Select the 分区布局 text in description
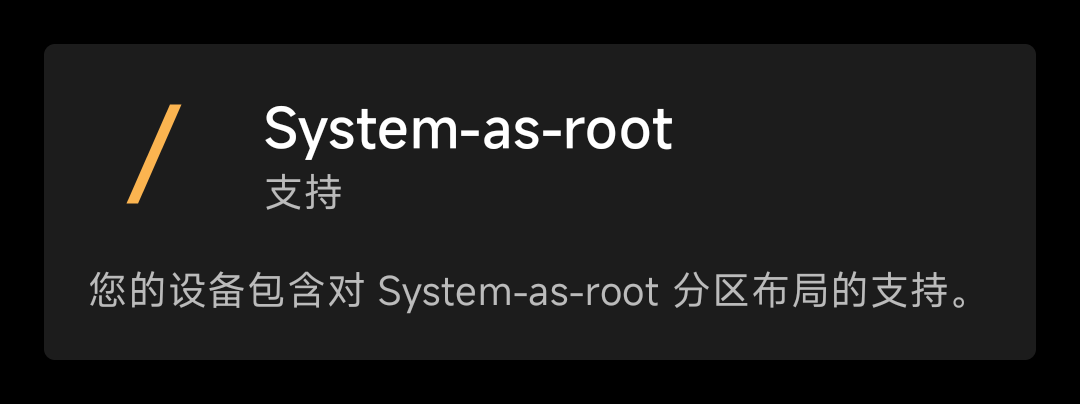Viewport: 1080px width, 404px height. tap(744, 293)
